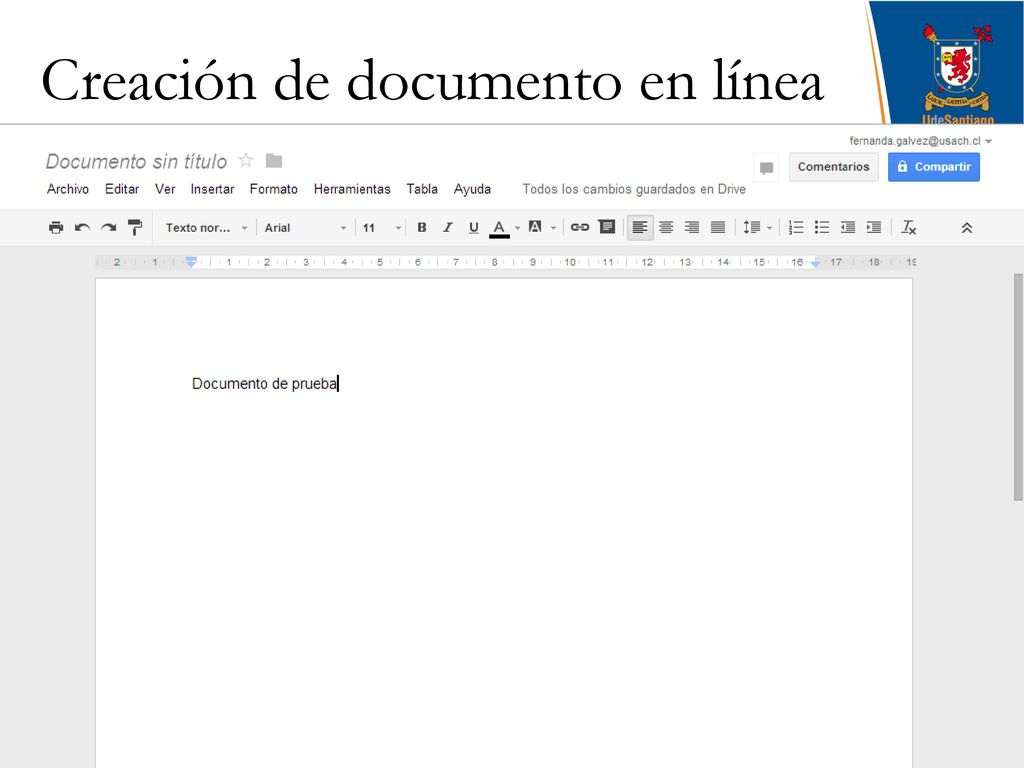The image size is (1024, 768).
Task: Insert a link with the chain icon
Action: tap(580, 227)
